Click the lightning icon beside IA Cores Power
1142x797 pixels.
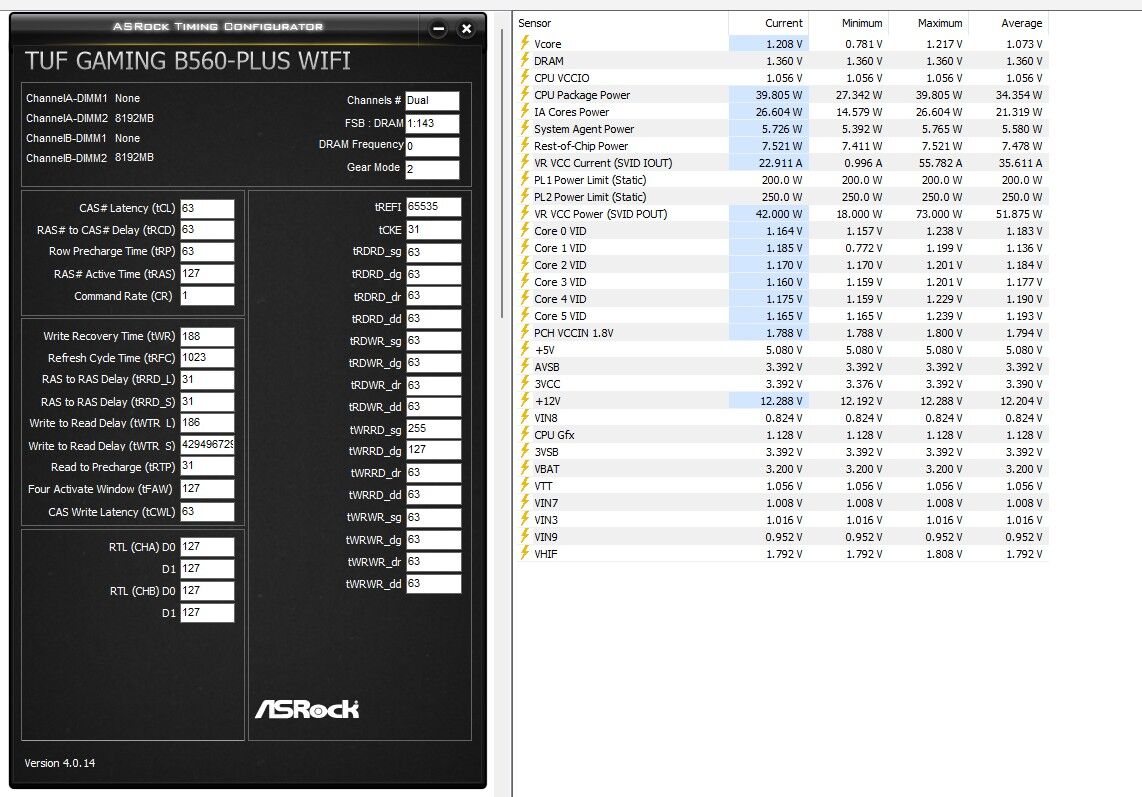[x=524, y=111]
